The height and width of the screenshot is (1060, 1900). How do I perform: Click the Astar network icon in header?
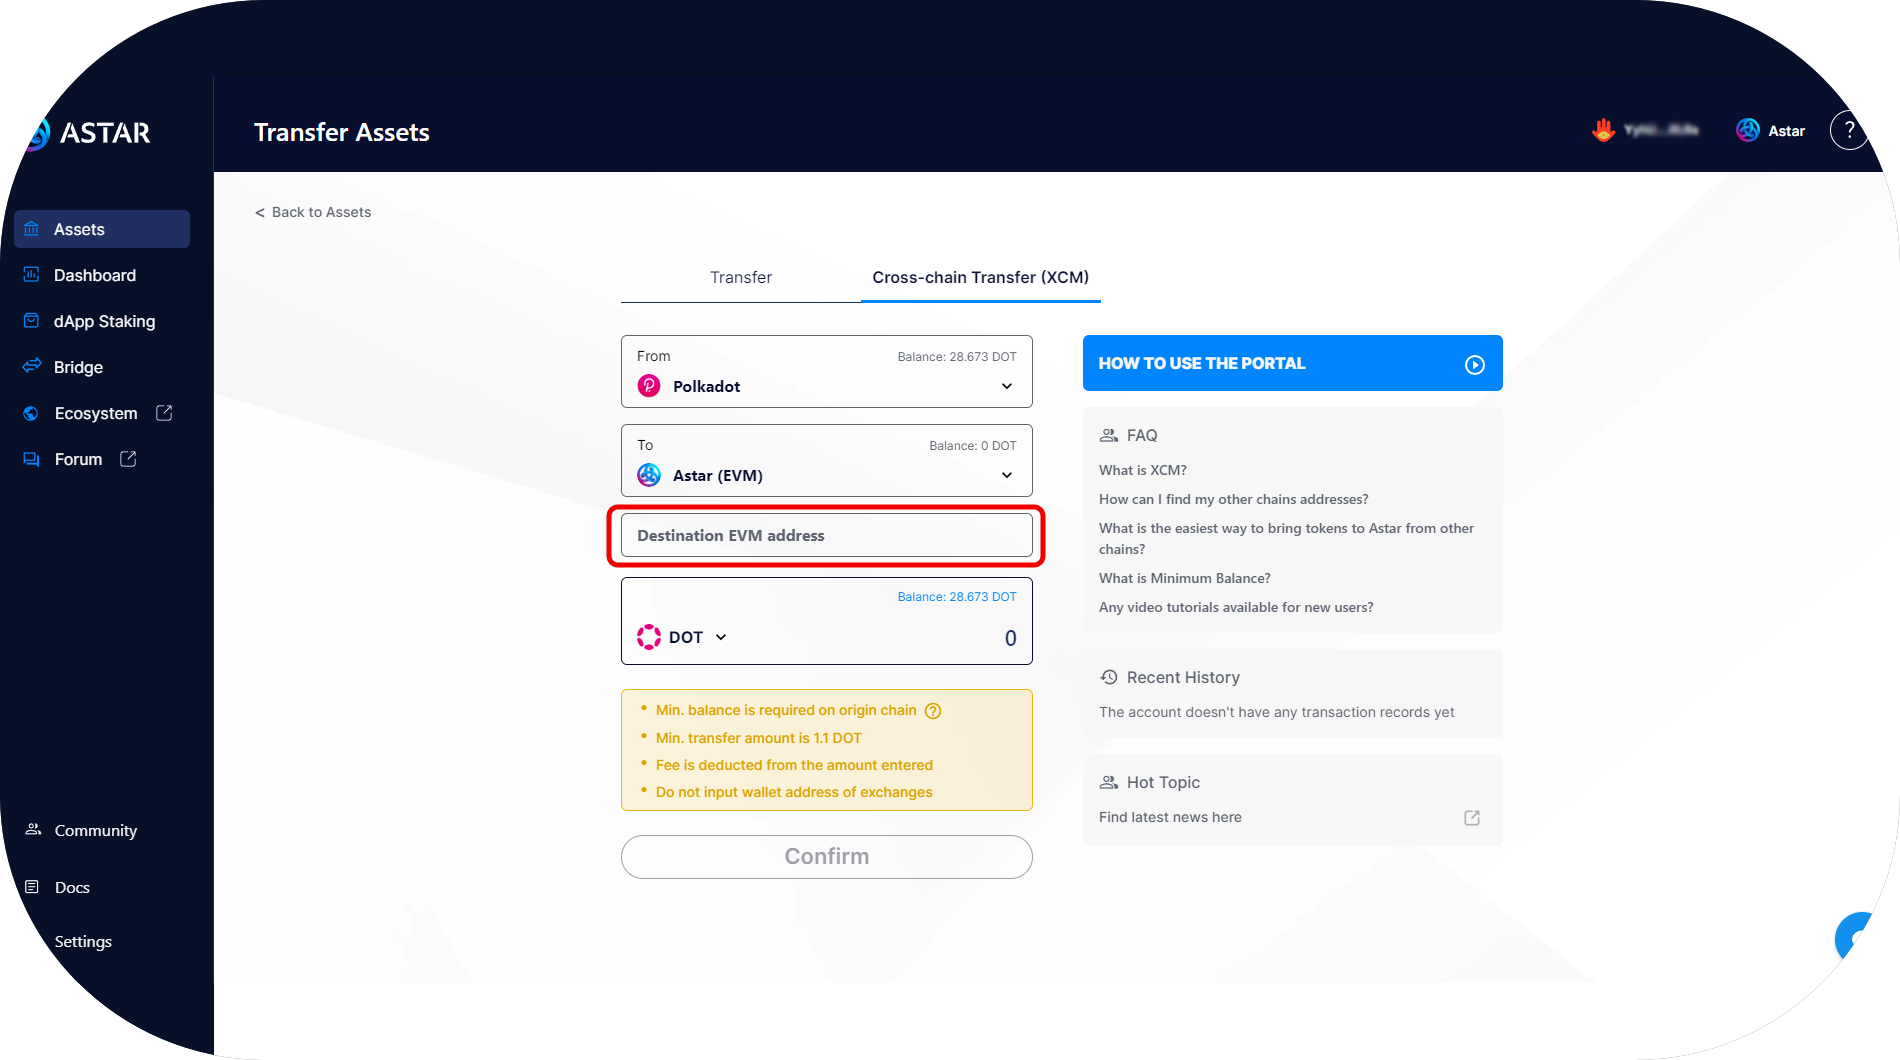coord(1748,131)
